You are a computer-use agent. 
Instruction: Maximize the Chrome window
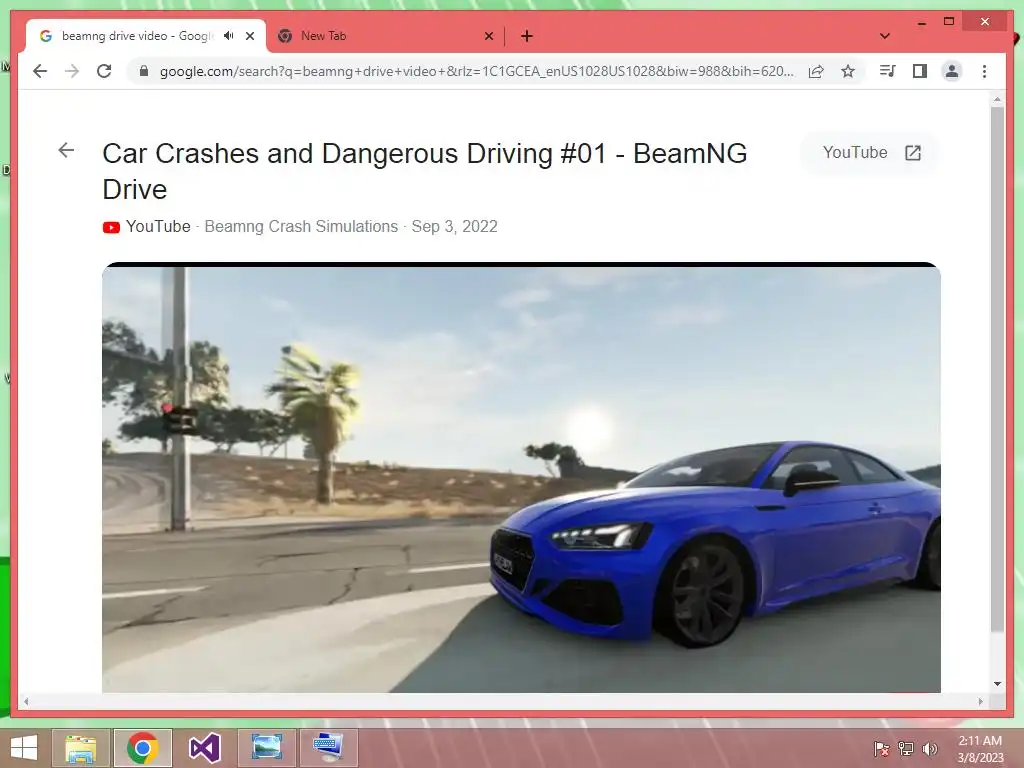[949, 22]
